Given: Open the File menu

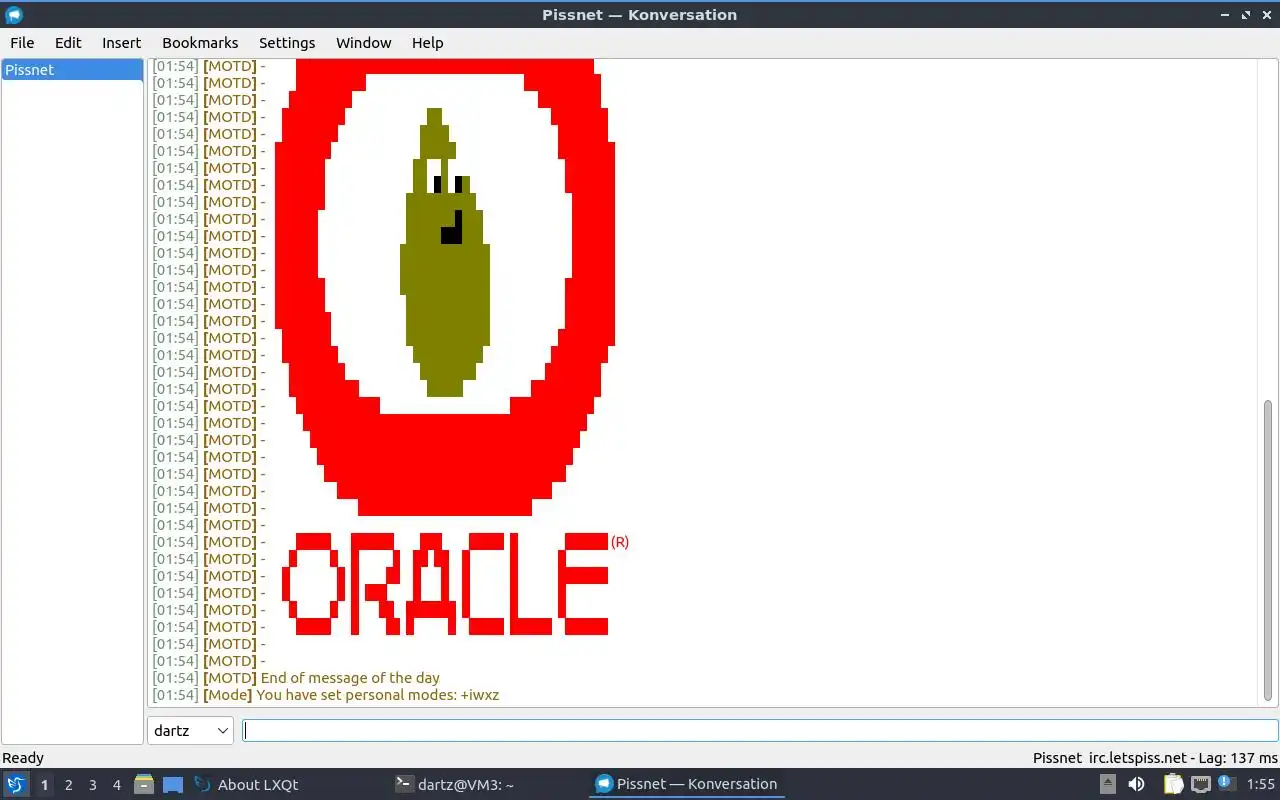Looking at the screenshot, I should (22, 43).
